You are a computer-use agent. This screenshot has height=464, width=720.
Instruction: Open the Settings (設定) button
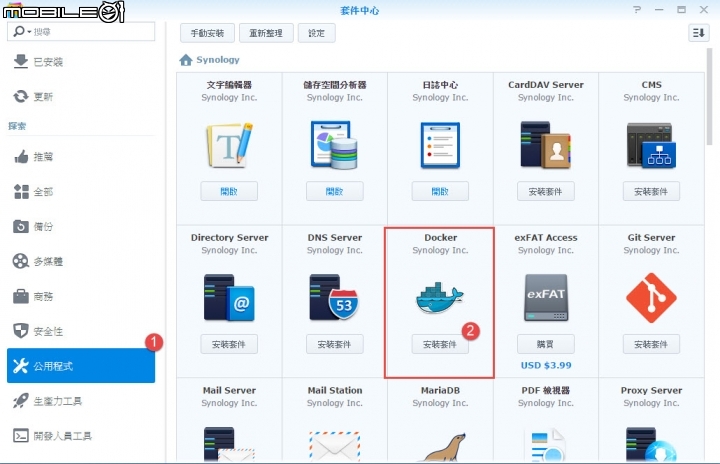(x=316, y=33)
